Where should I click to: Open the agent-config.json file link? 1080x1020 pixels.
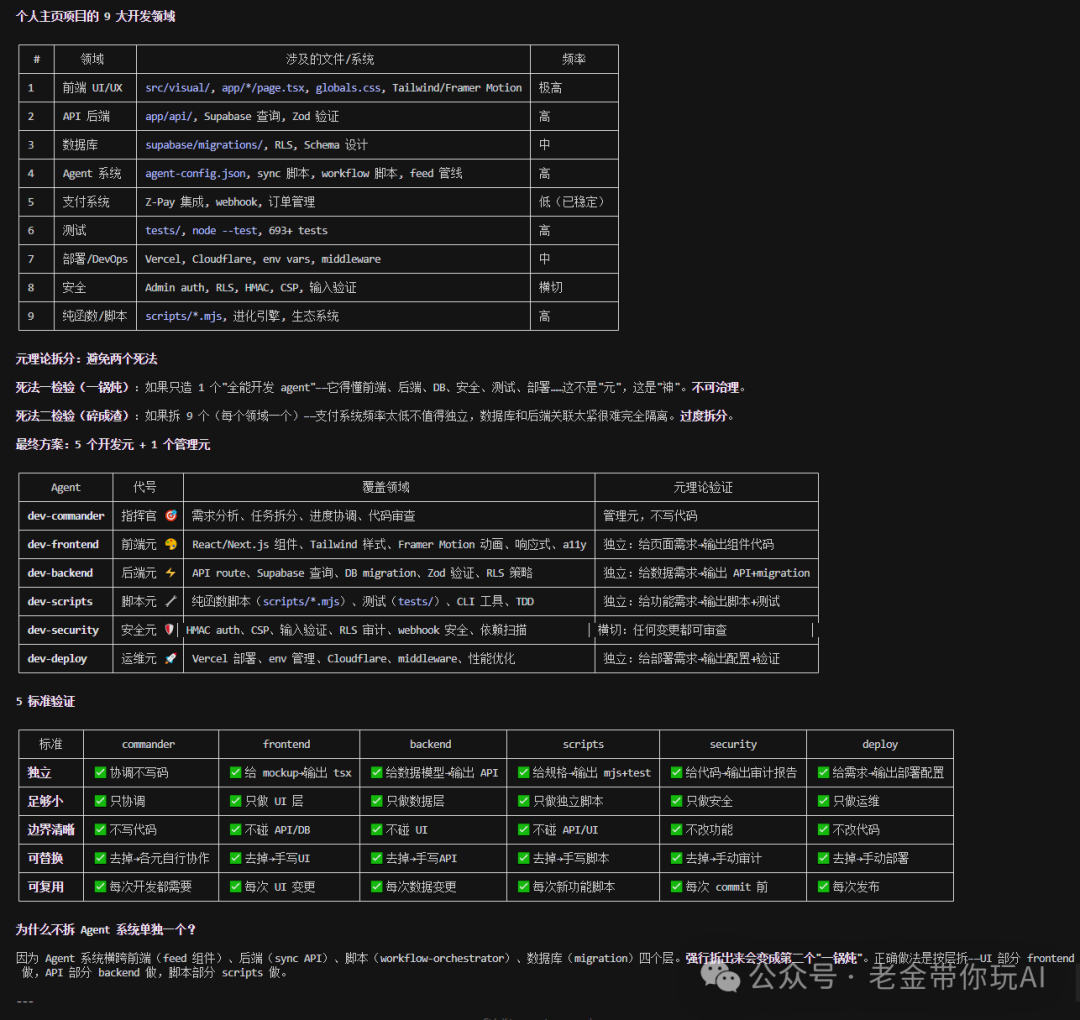[x=196, y=174]
